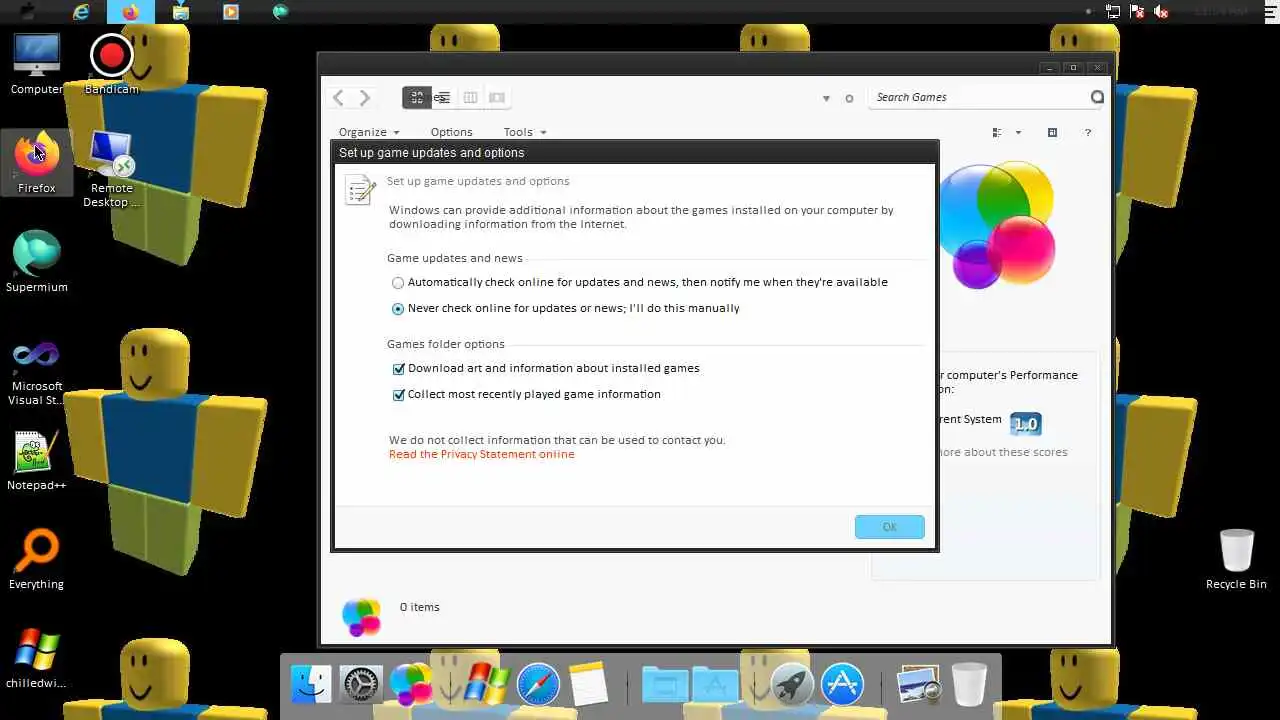The image size is (1280, 720).
Task: Click the media player icon in top taskbar
Action: pyautogui.click(x=231, y=12)
